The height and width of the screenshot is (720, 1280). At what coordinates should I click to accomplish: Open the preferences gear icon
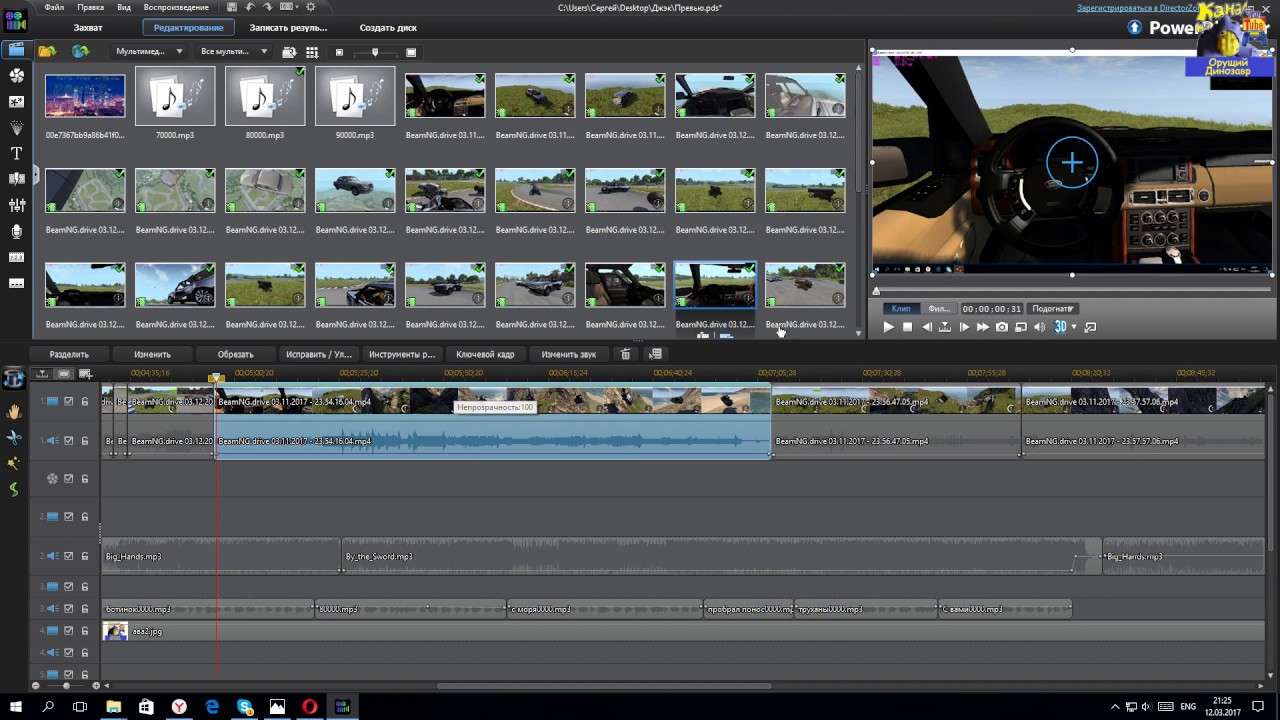point(311,7)
